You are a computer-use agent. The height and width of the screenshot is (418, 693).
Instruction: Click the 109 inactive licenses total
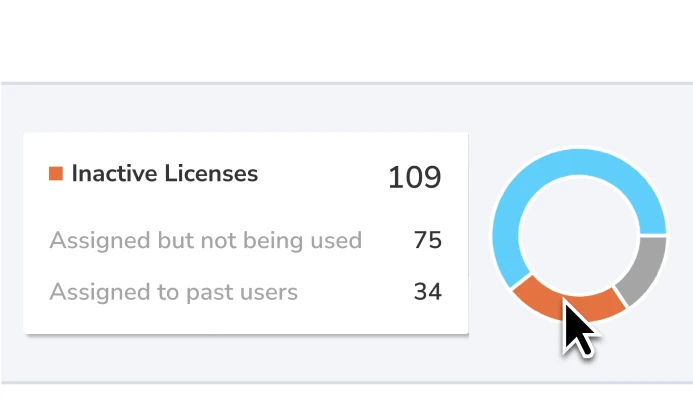tap(415, 178)
